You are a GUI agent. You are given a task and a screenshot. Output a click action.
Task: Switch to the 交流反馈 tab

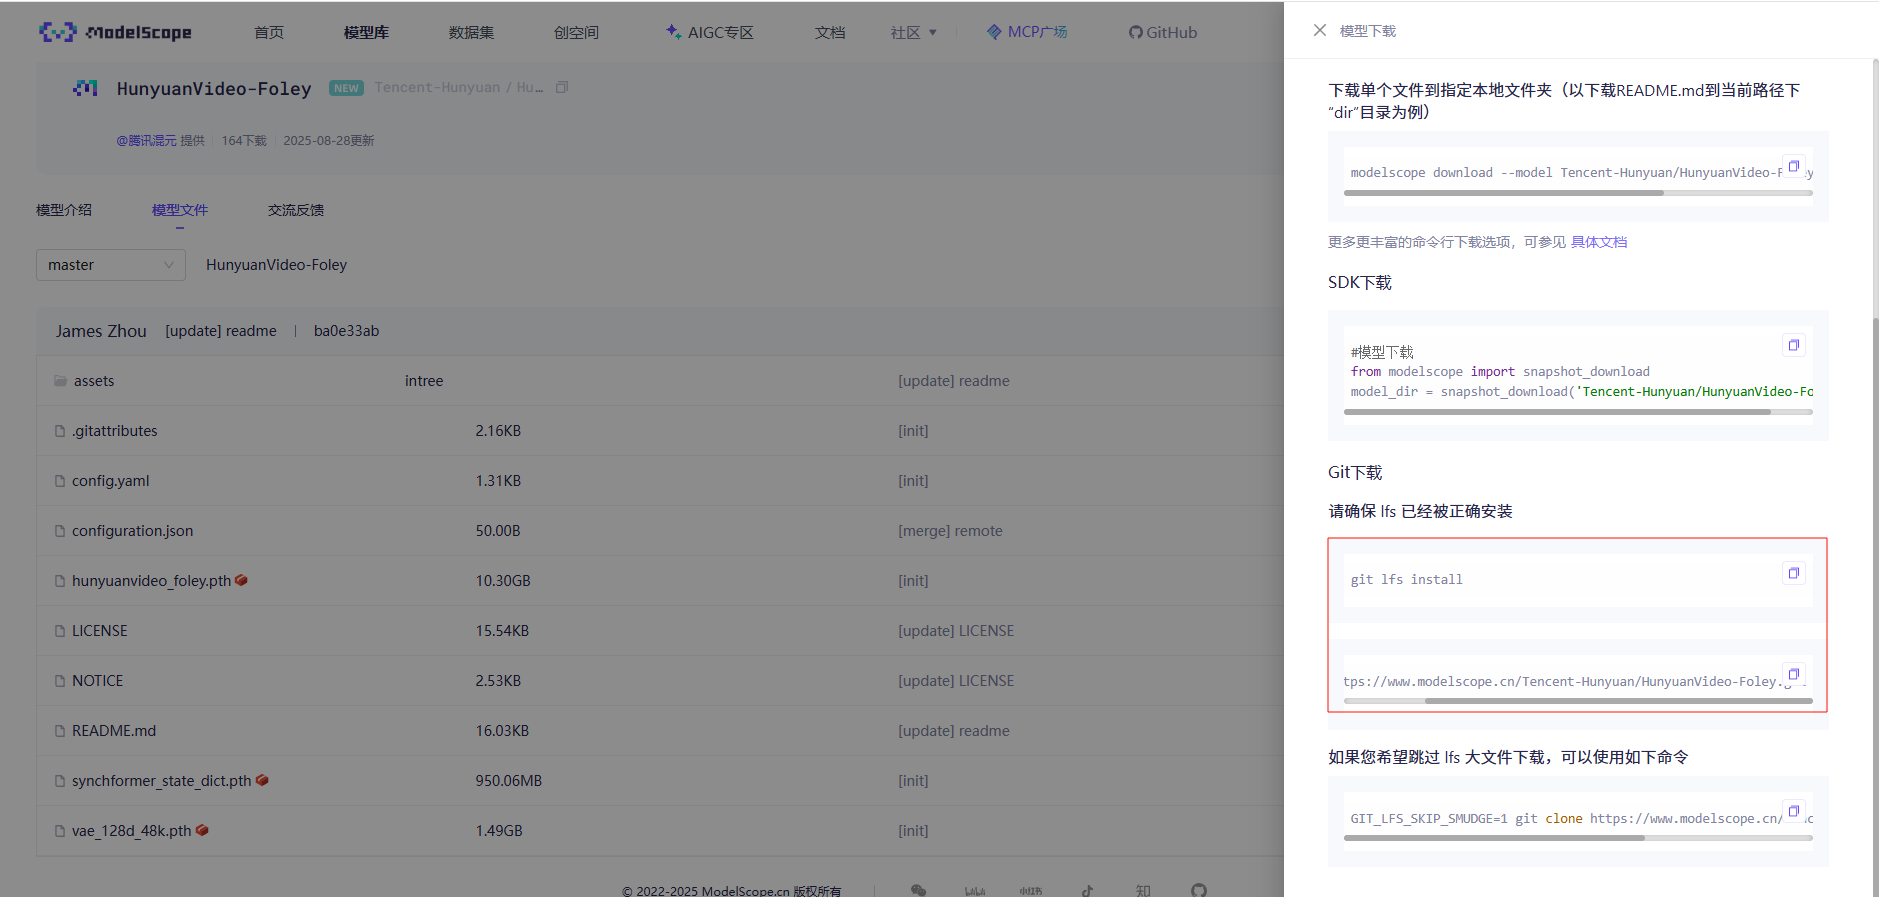296,210
